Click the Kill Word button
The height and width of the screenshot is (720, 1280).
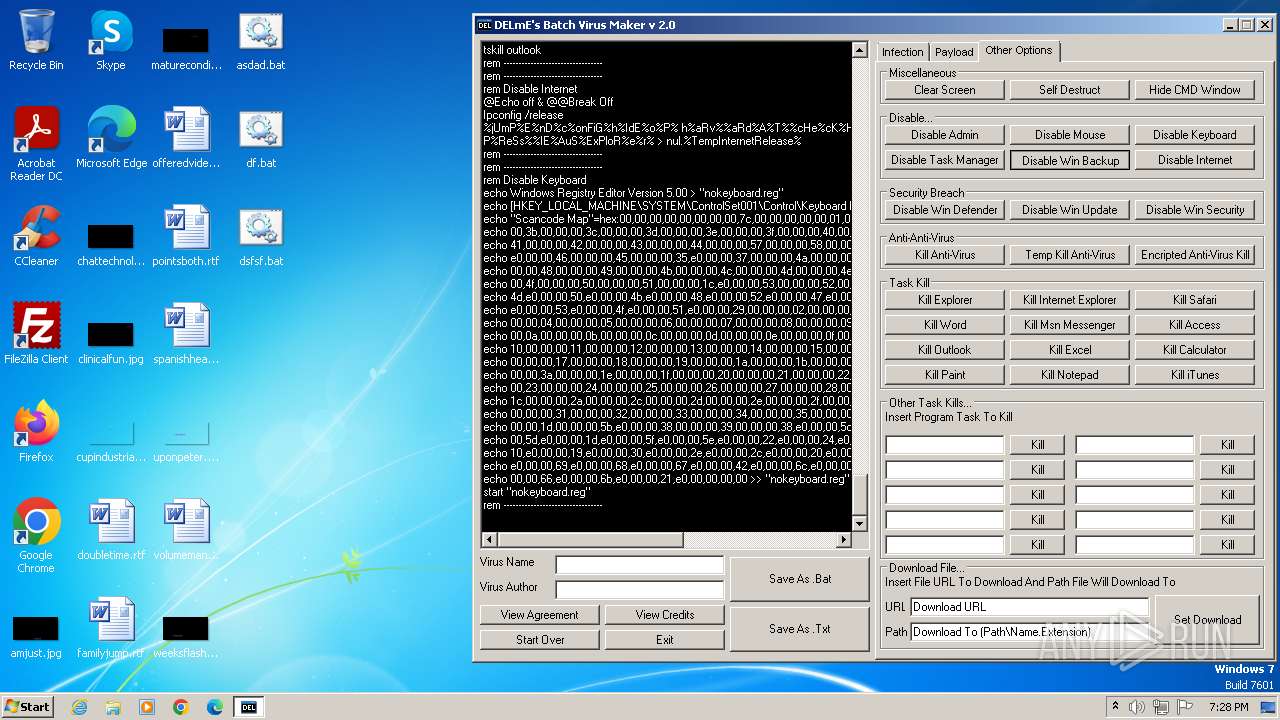(944, 325)
